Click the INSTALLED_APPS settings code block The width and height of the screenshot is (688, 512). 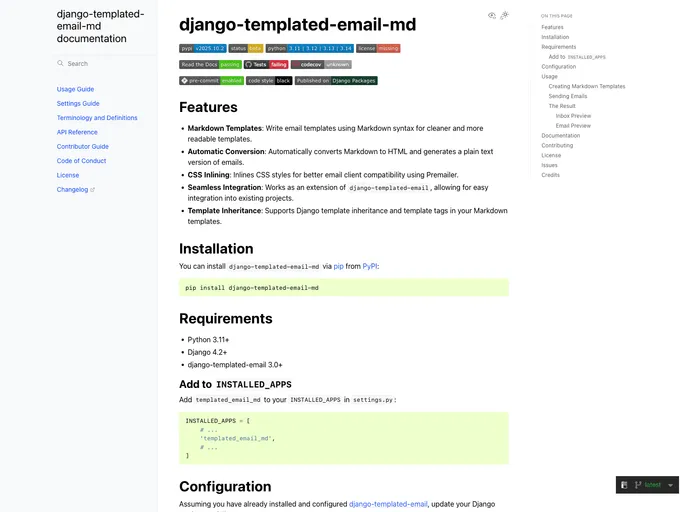click(344, 438)
